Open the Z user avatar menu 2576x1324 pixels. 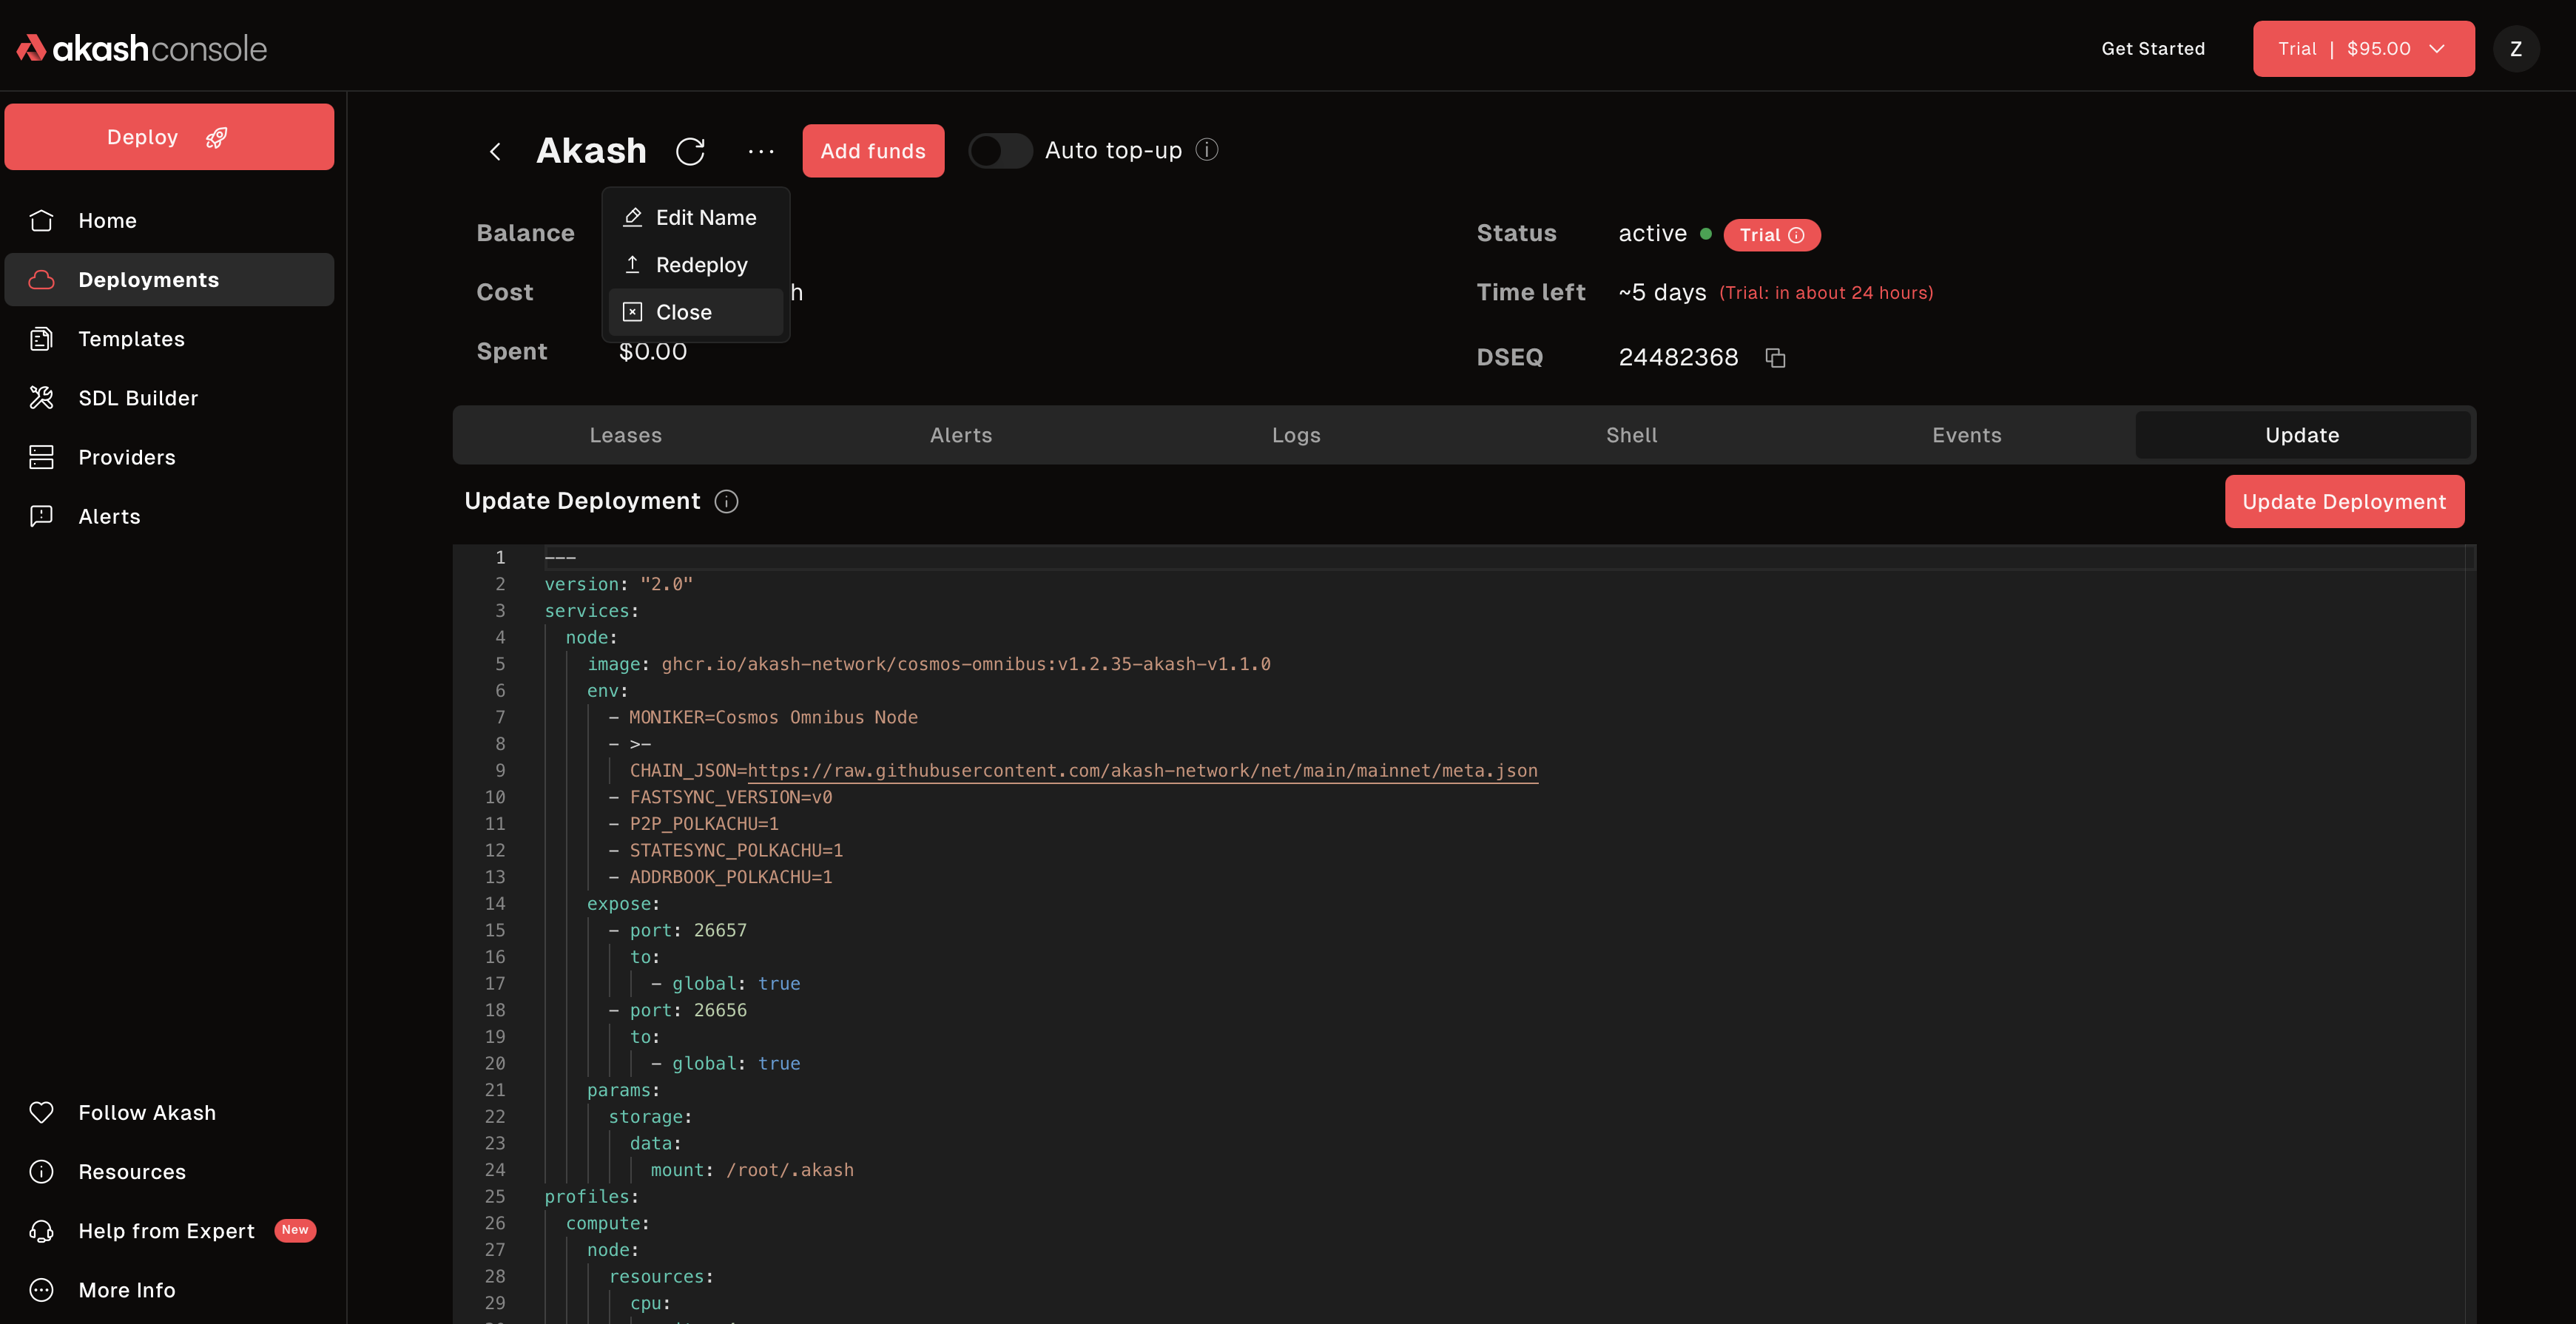click(x=2516, y=49)
